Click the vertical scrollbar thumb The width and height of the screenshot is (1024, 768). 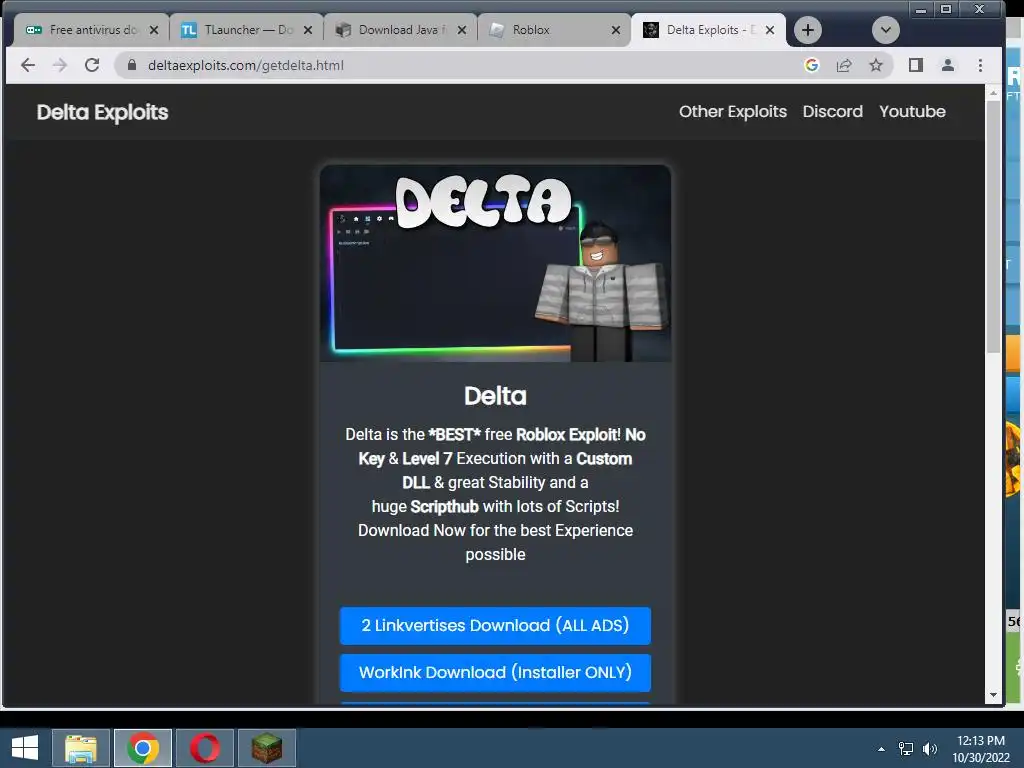(993, 227)
